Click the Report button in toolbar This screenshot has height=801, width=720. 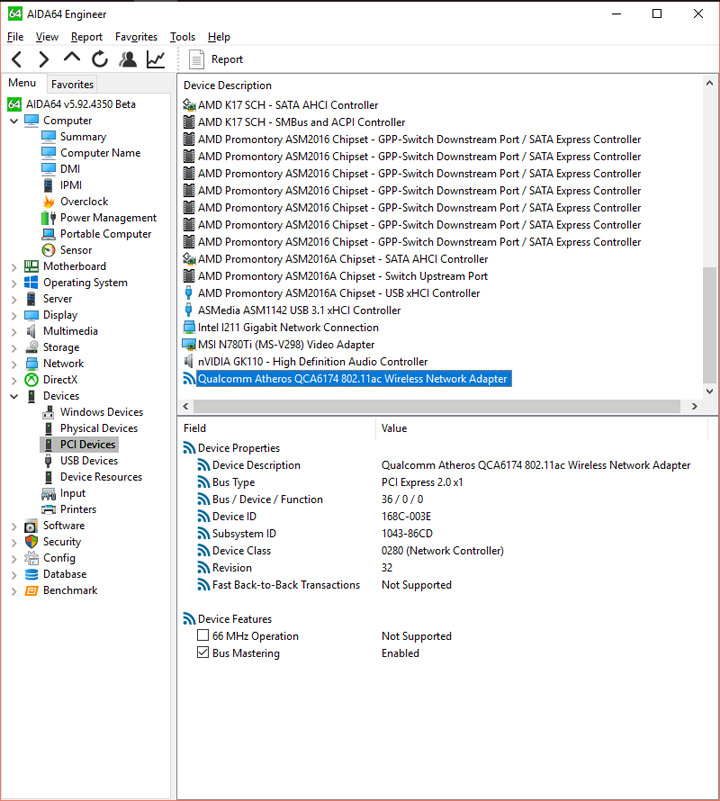(215, 59)
